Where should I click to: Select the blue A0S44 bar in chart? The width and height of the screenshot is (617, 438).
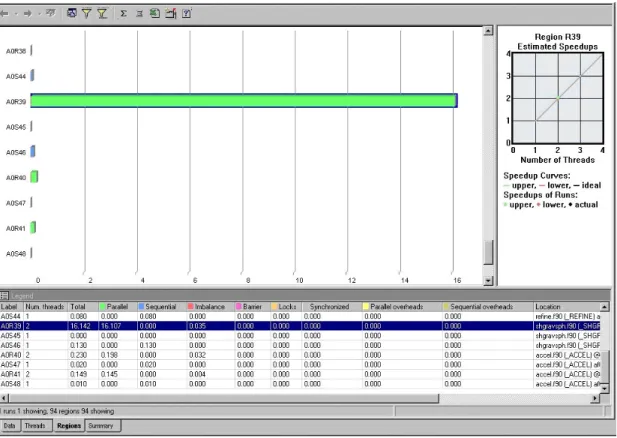32,75
